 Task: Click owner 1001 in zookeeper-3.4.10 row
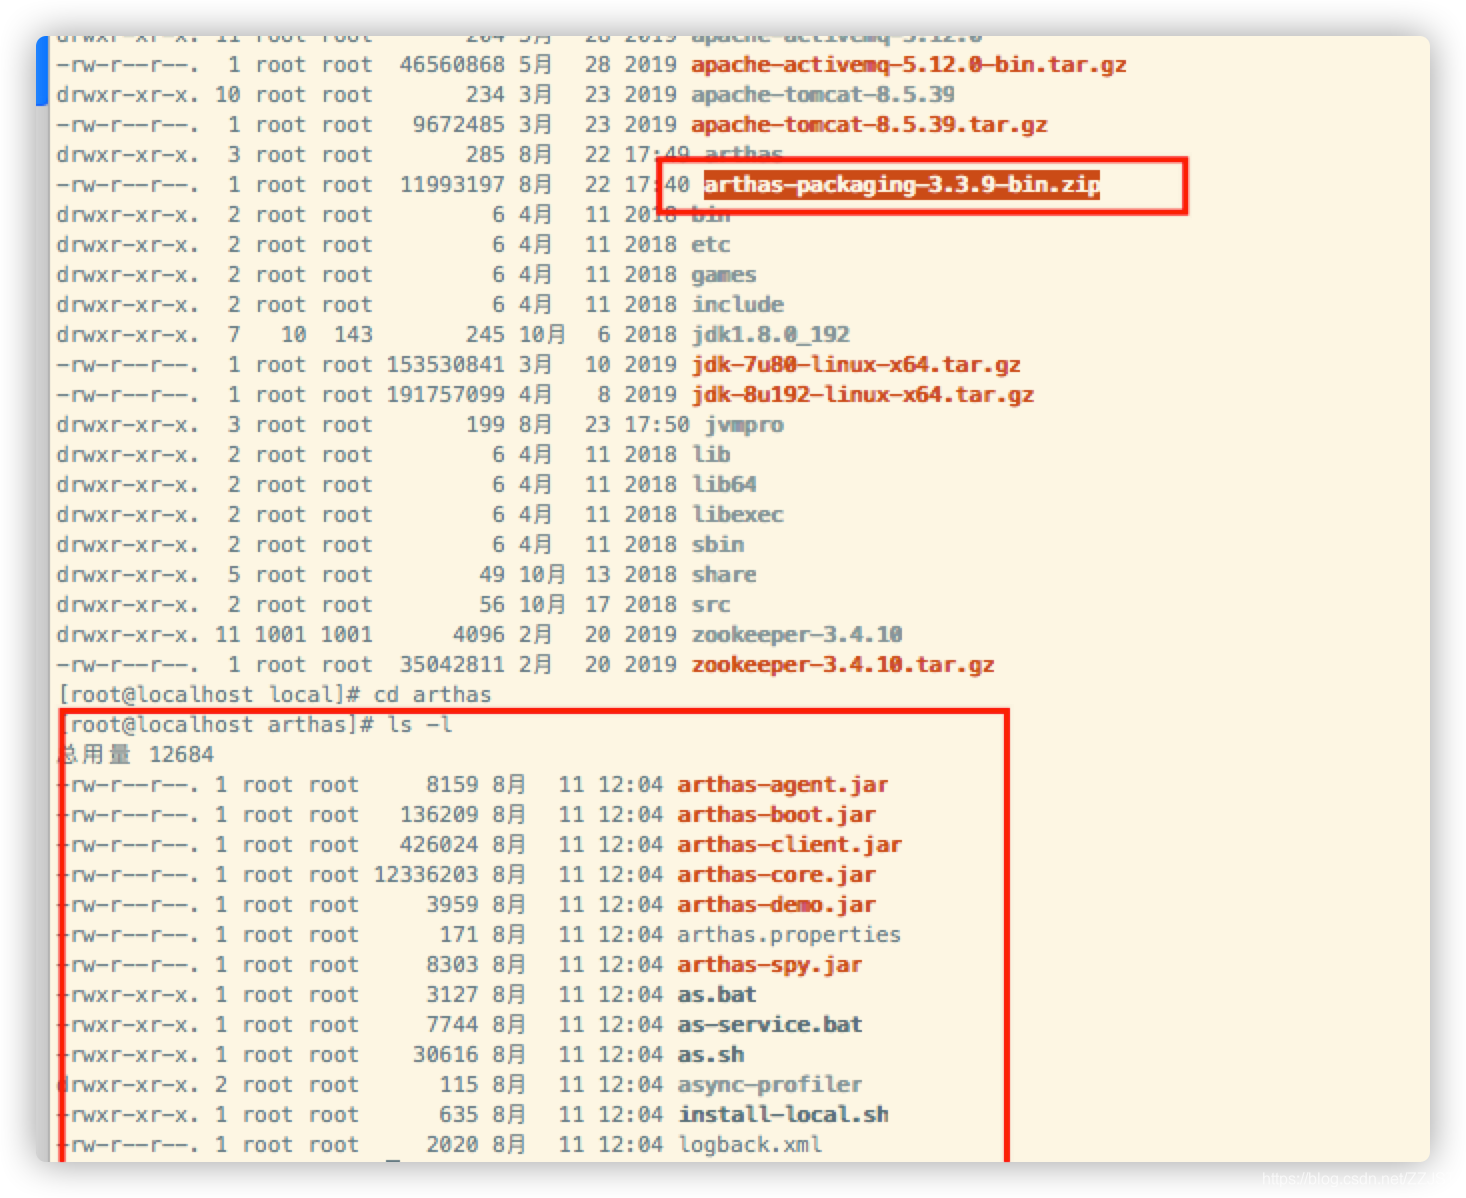(281, 635)
